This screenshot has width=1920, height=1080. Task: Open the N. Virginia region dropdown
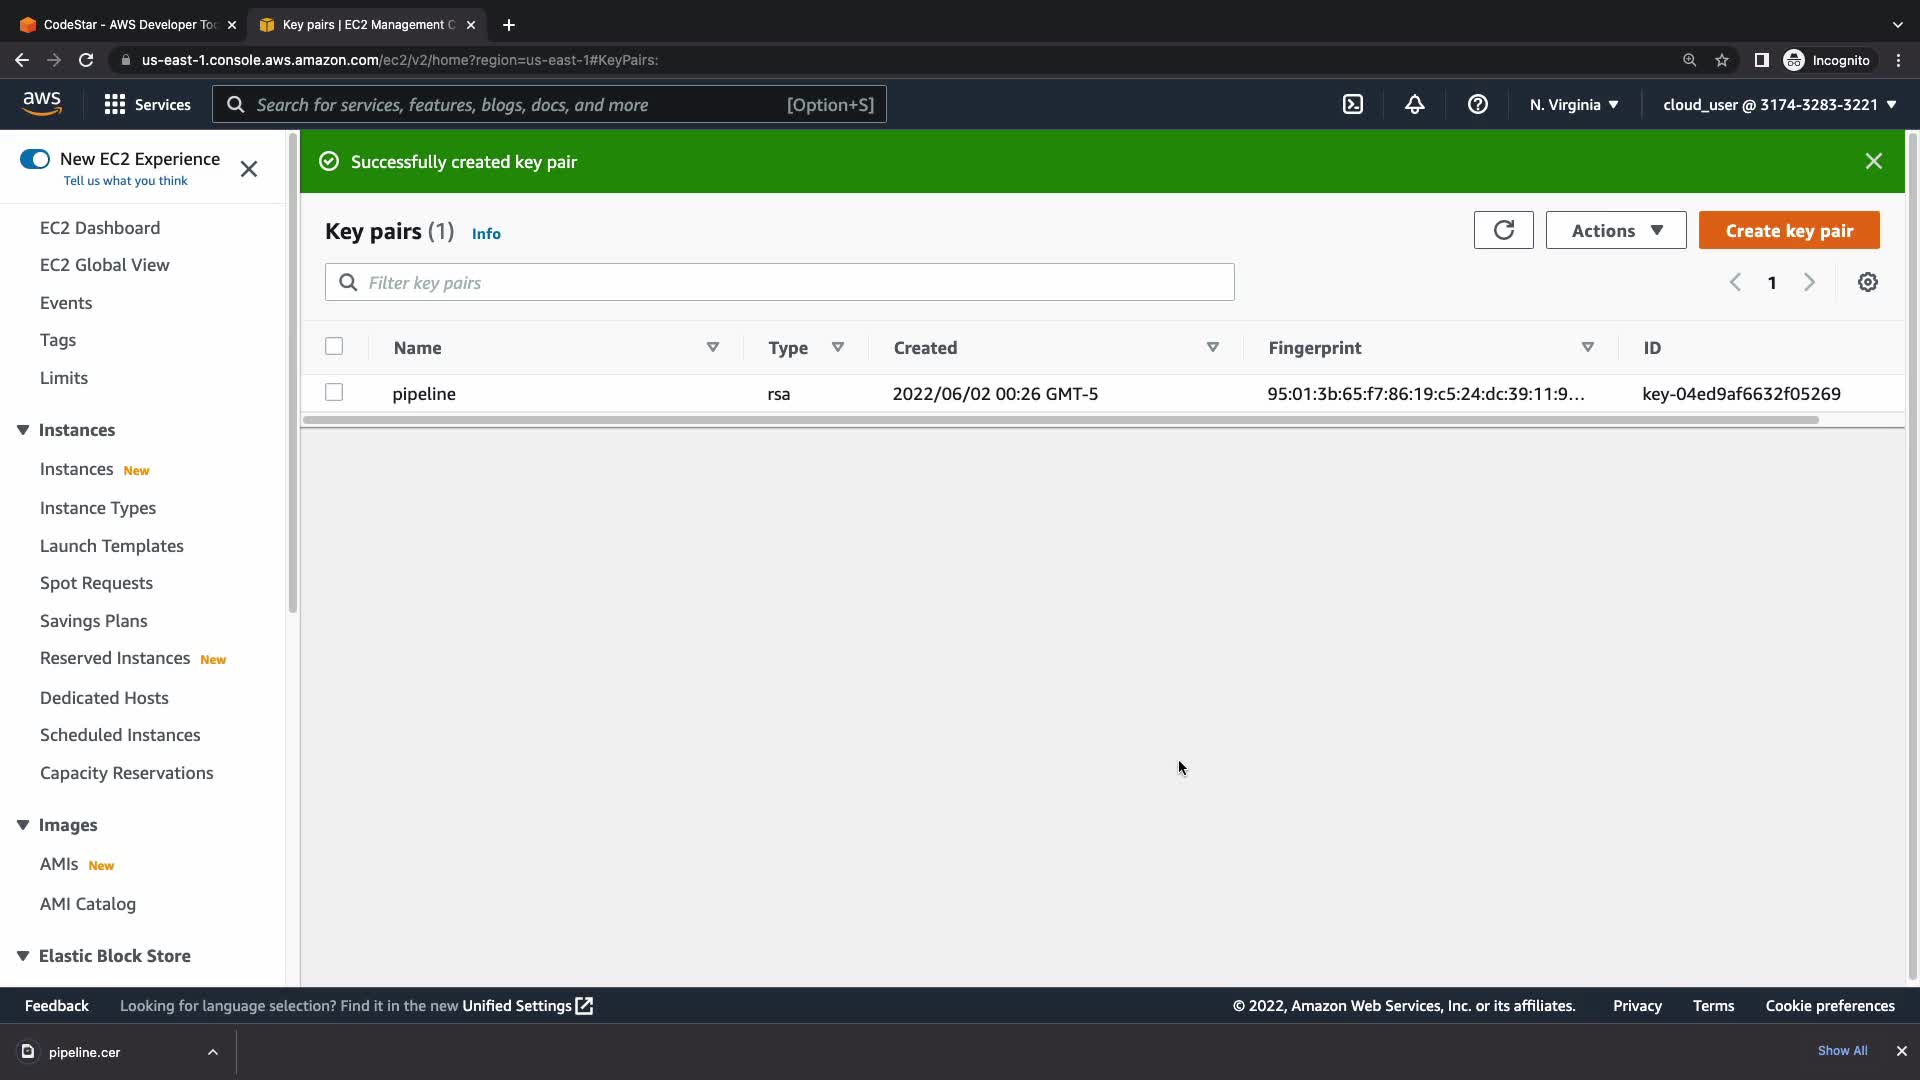[1573, 104]
